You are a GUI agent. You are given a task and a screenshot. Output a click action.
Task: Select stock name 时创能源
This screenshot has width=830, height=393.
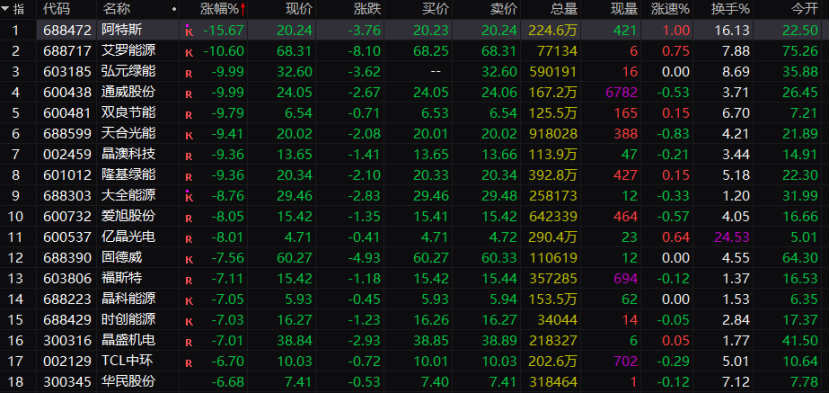tap(129, 319)
